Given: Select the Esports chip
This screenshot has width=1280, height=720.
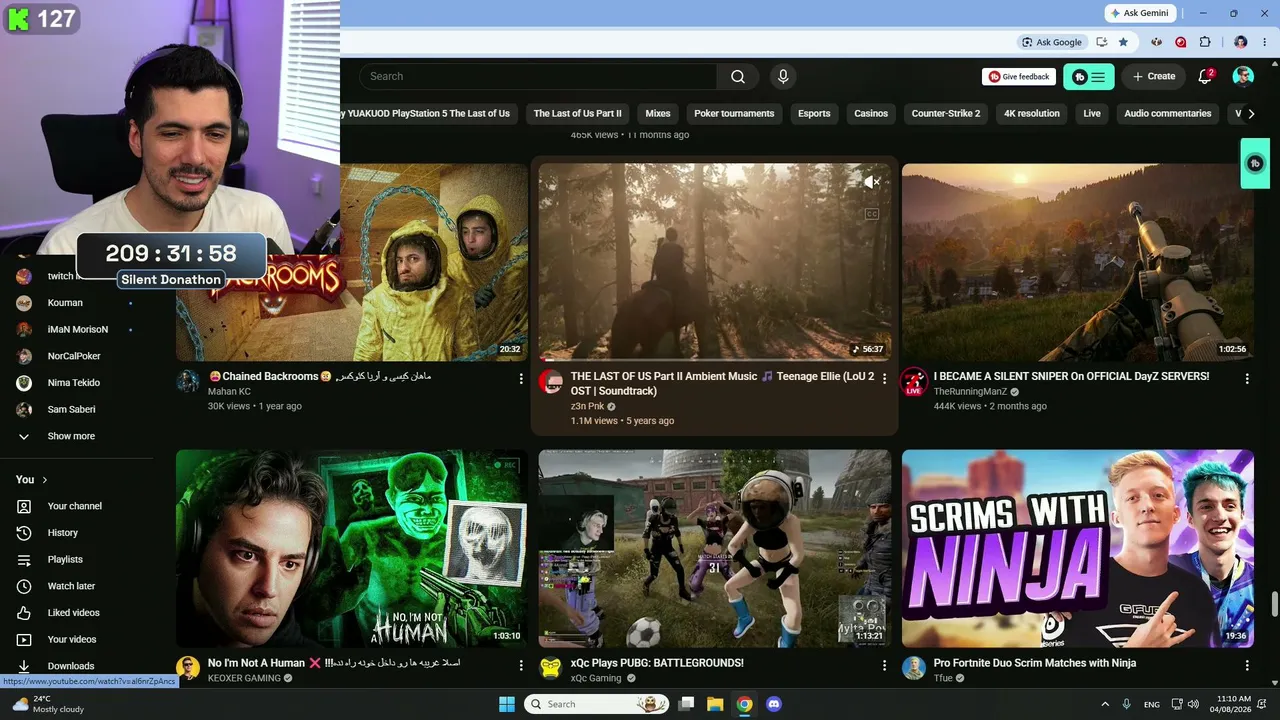Looking at the screenshot, I should tap(814, 114).
